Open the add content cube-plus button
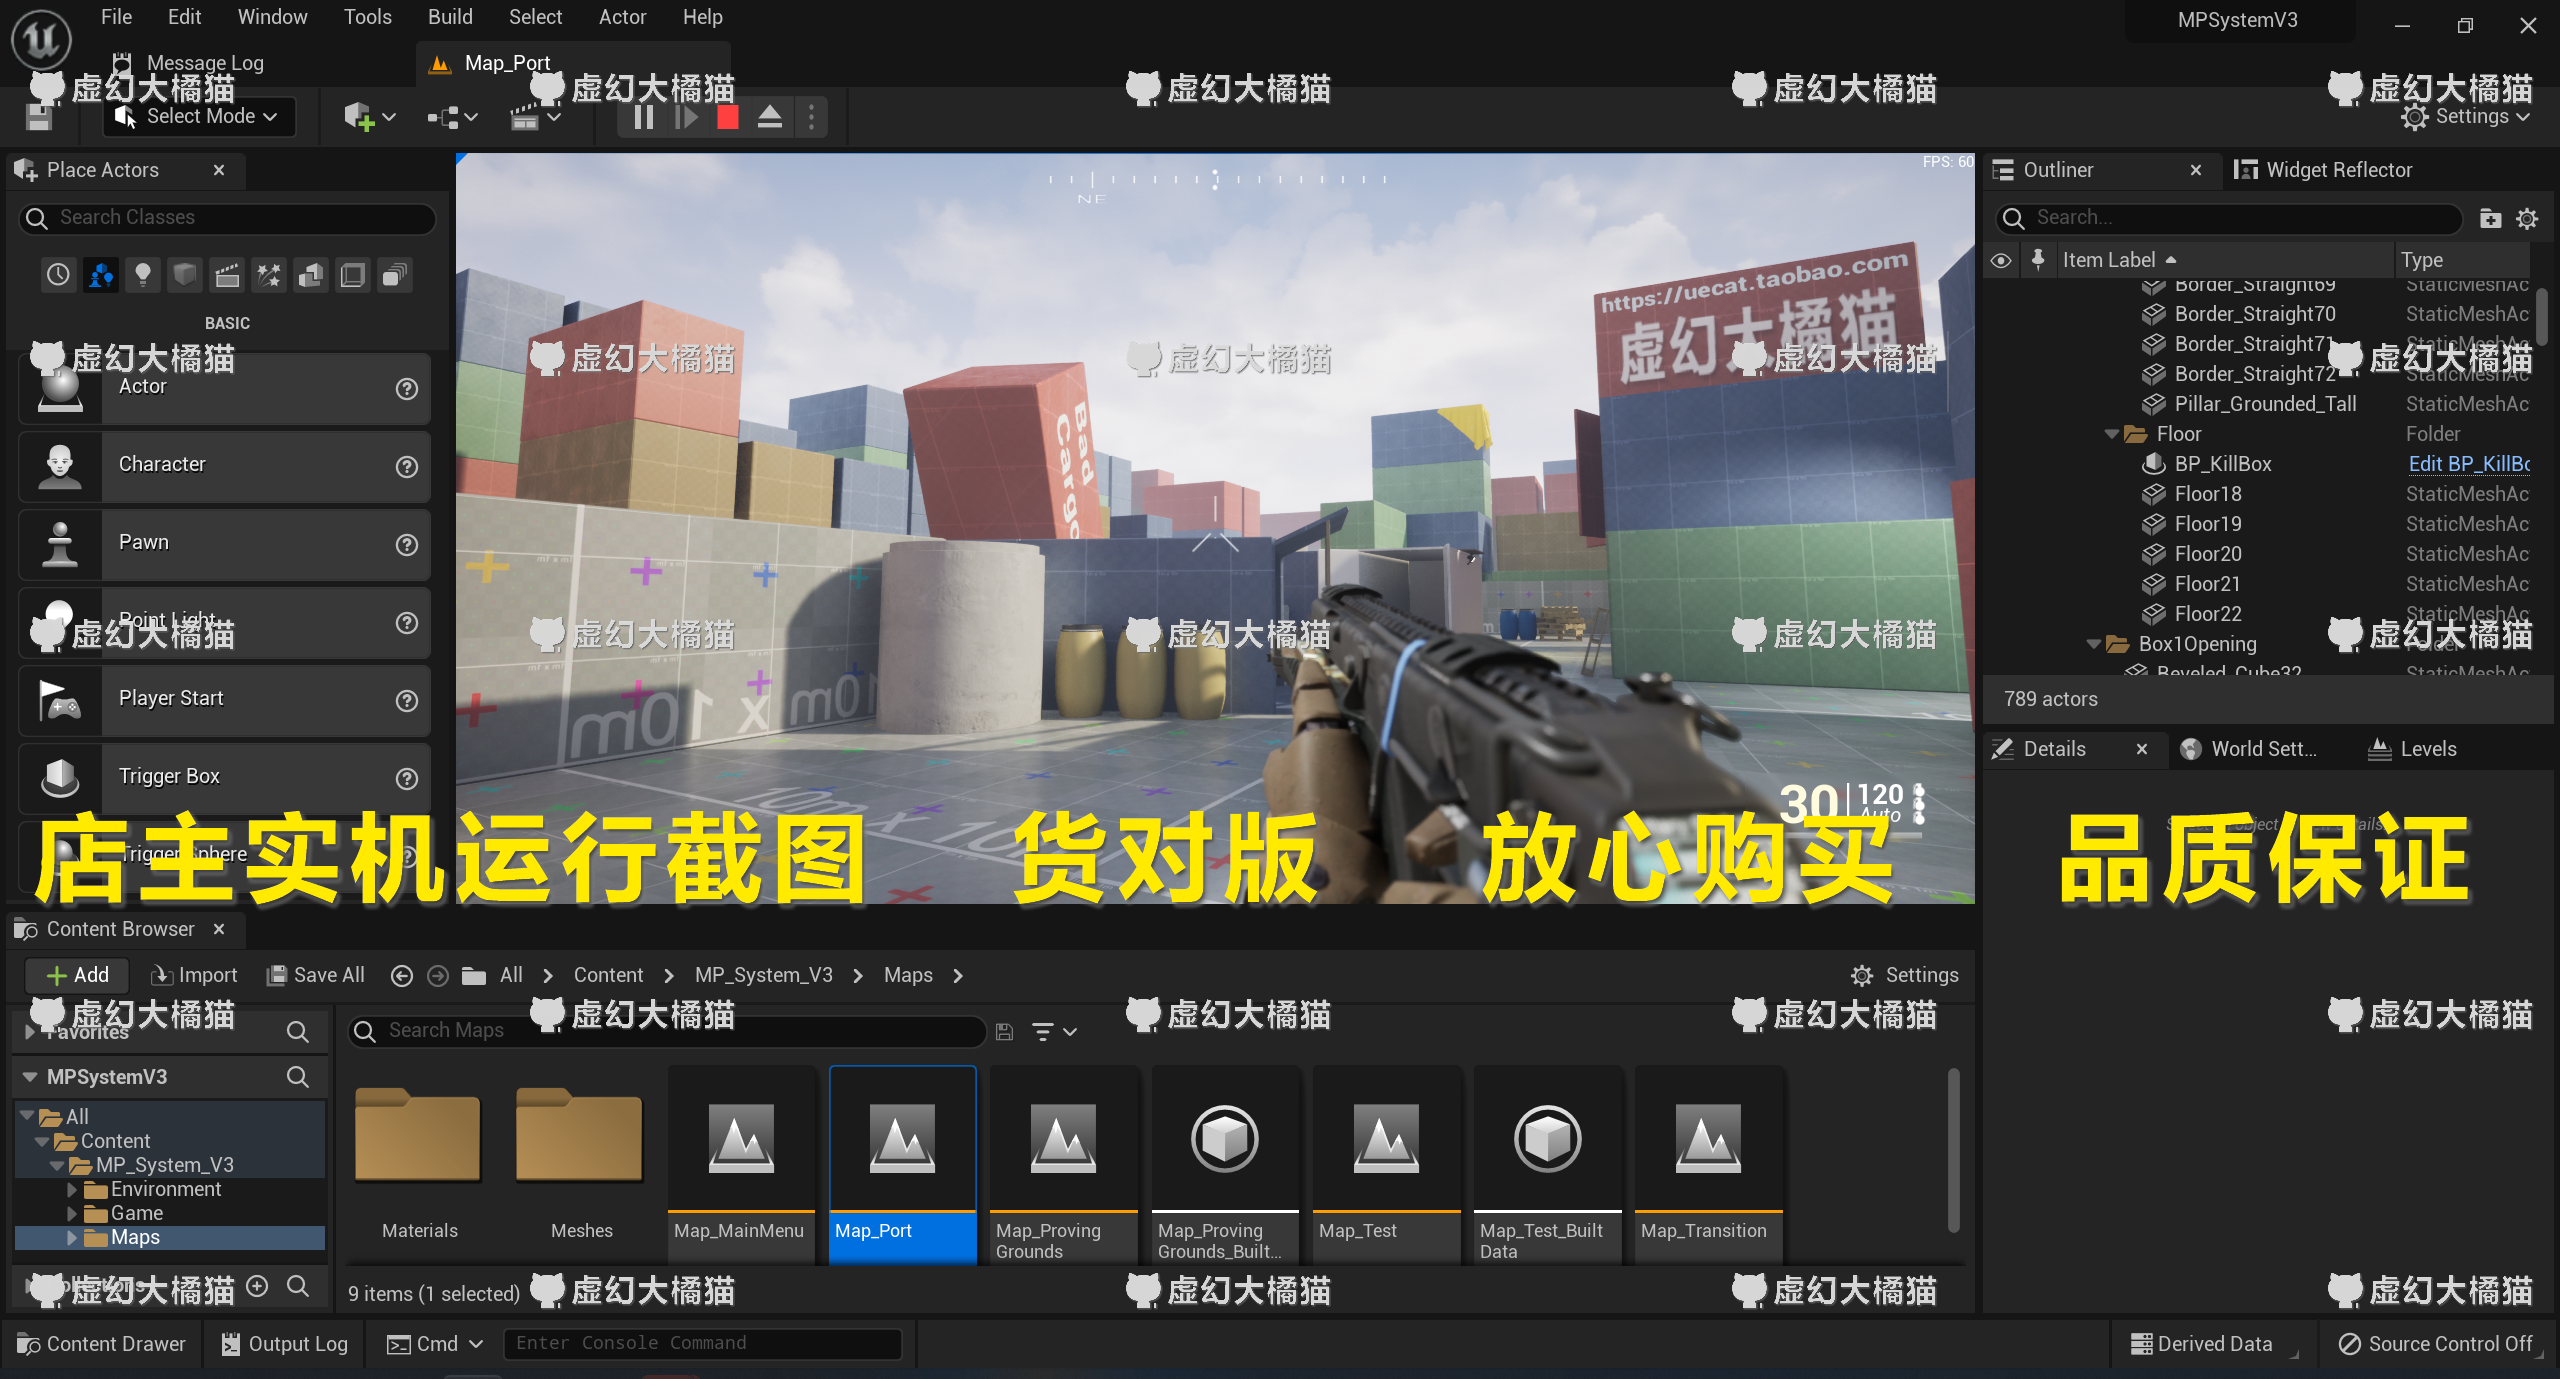This screenshot has height=1379, width=2560. 370,117
